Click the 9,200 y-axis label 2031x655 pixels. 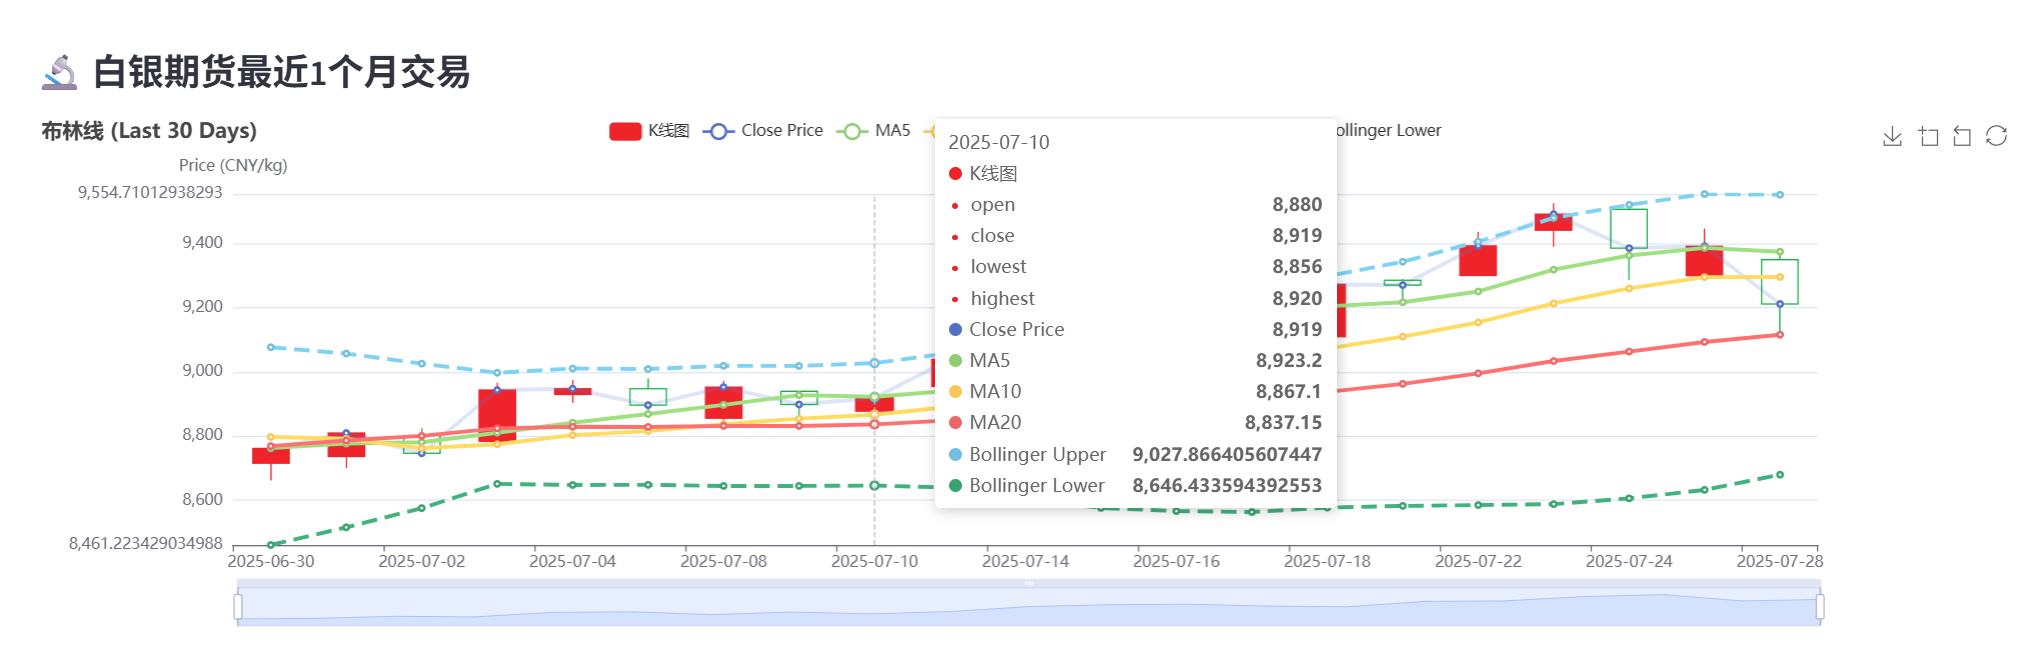click(202, 307)
